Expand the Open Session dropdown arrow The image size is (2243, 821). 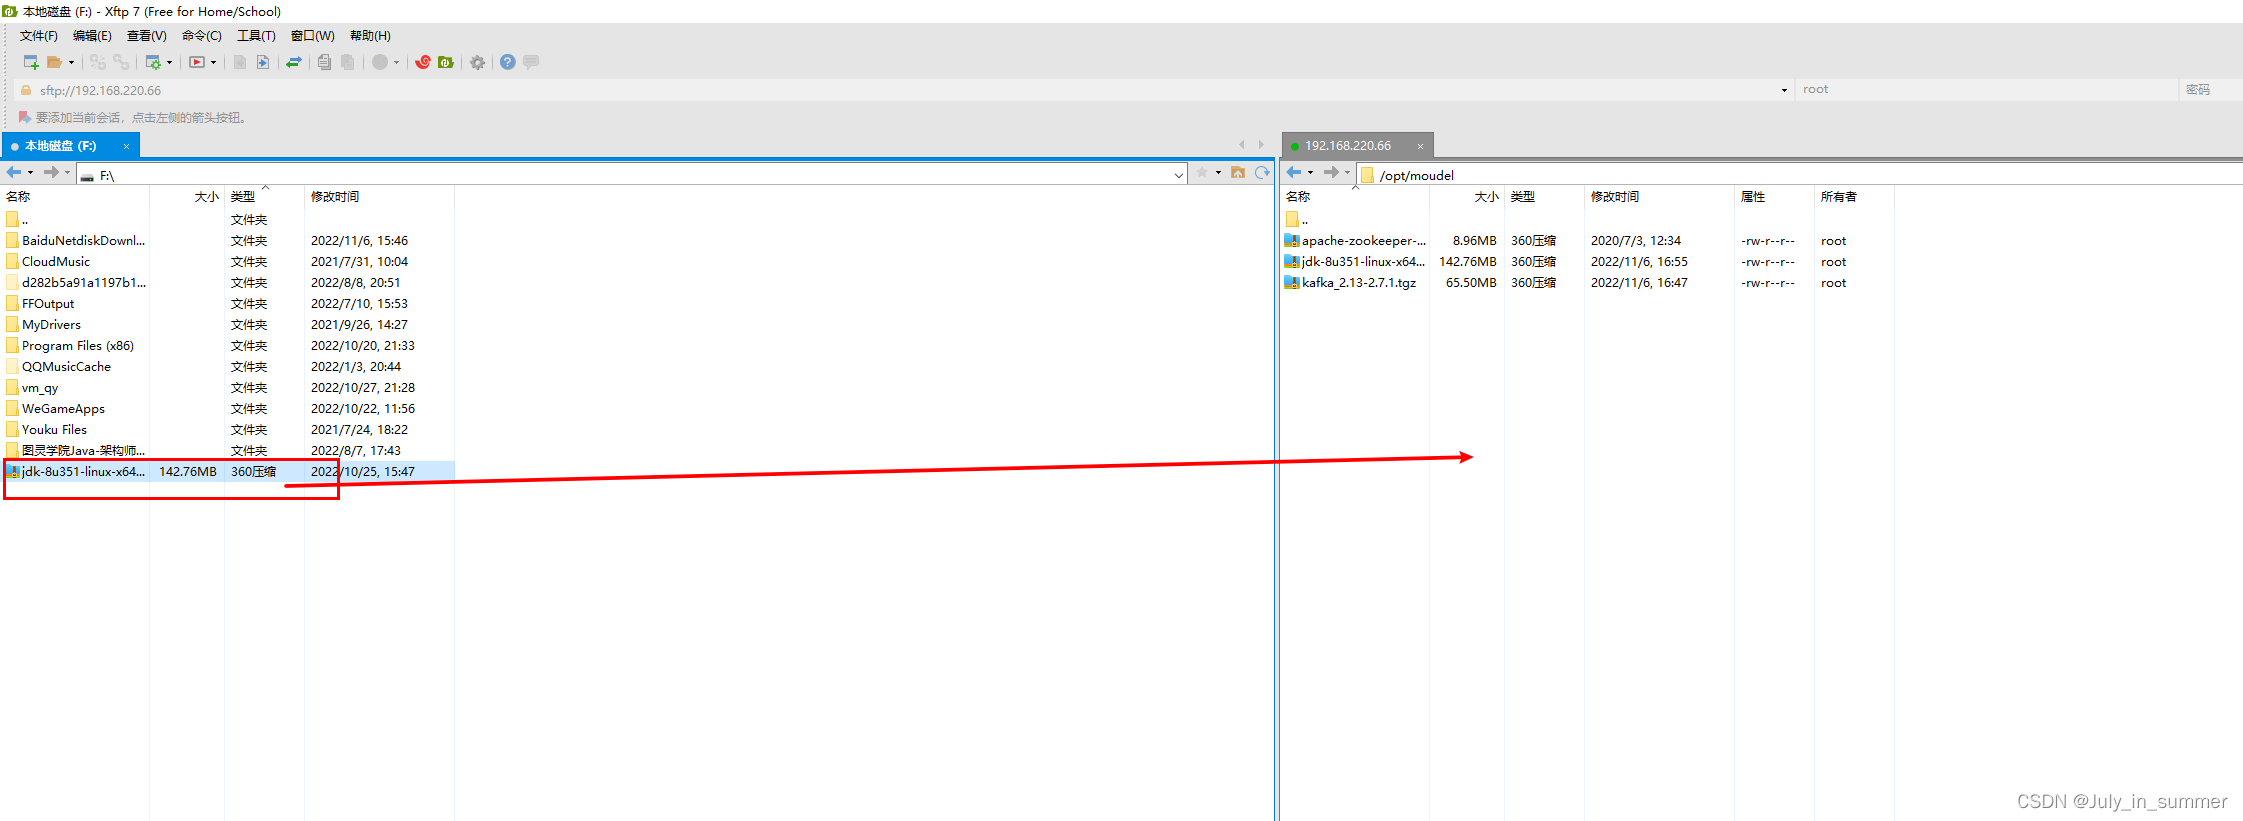point(71,62)
